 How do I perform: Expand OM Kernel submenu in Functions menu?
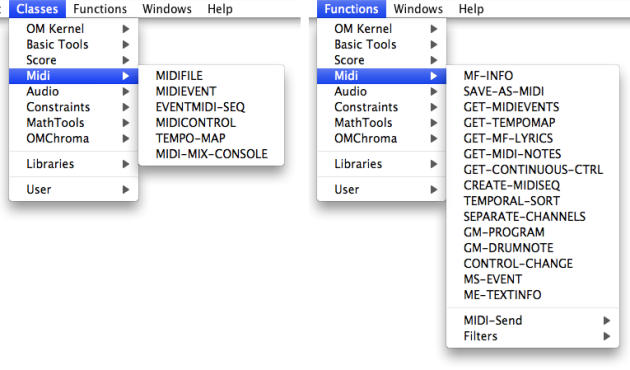(381, 29)
